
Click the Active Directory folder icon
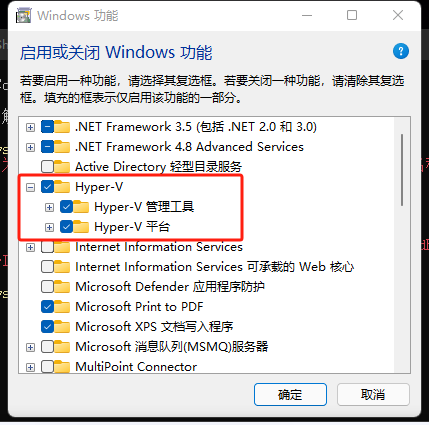coord(62,167)
